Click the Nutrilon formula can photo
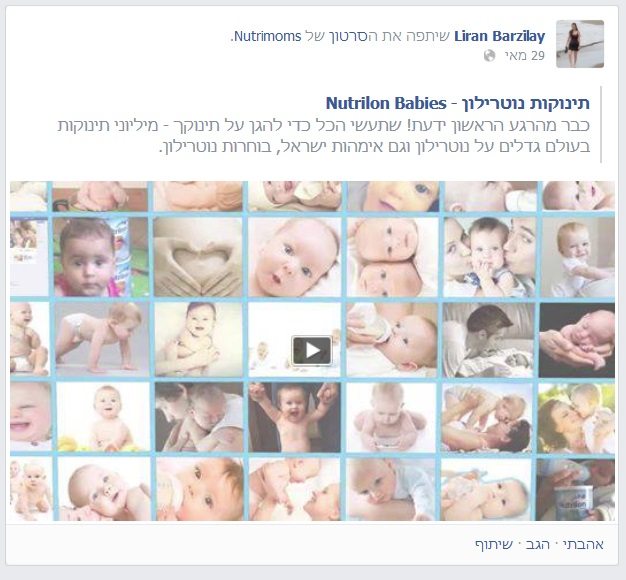 pos(575,489)
